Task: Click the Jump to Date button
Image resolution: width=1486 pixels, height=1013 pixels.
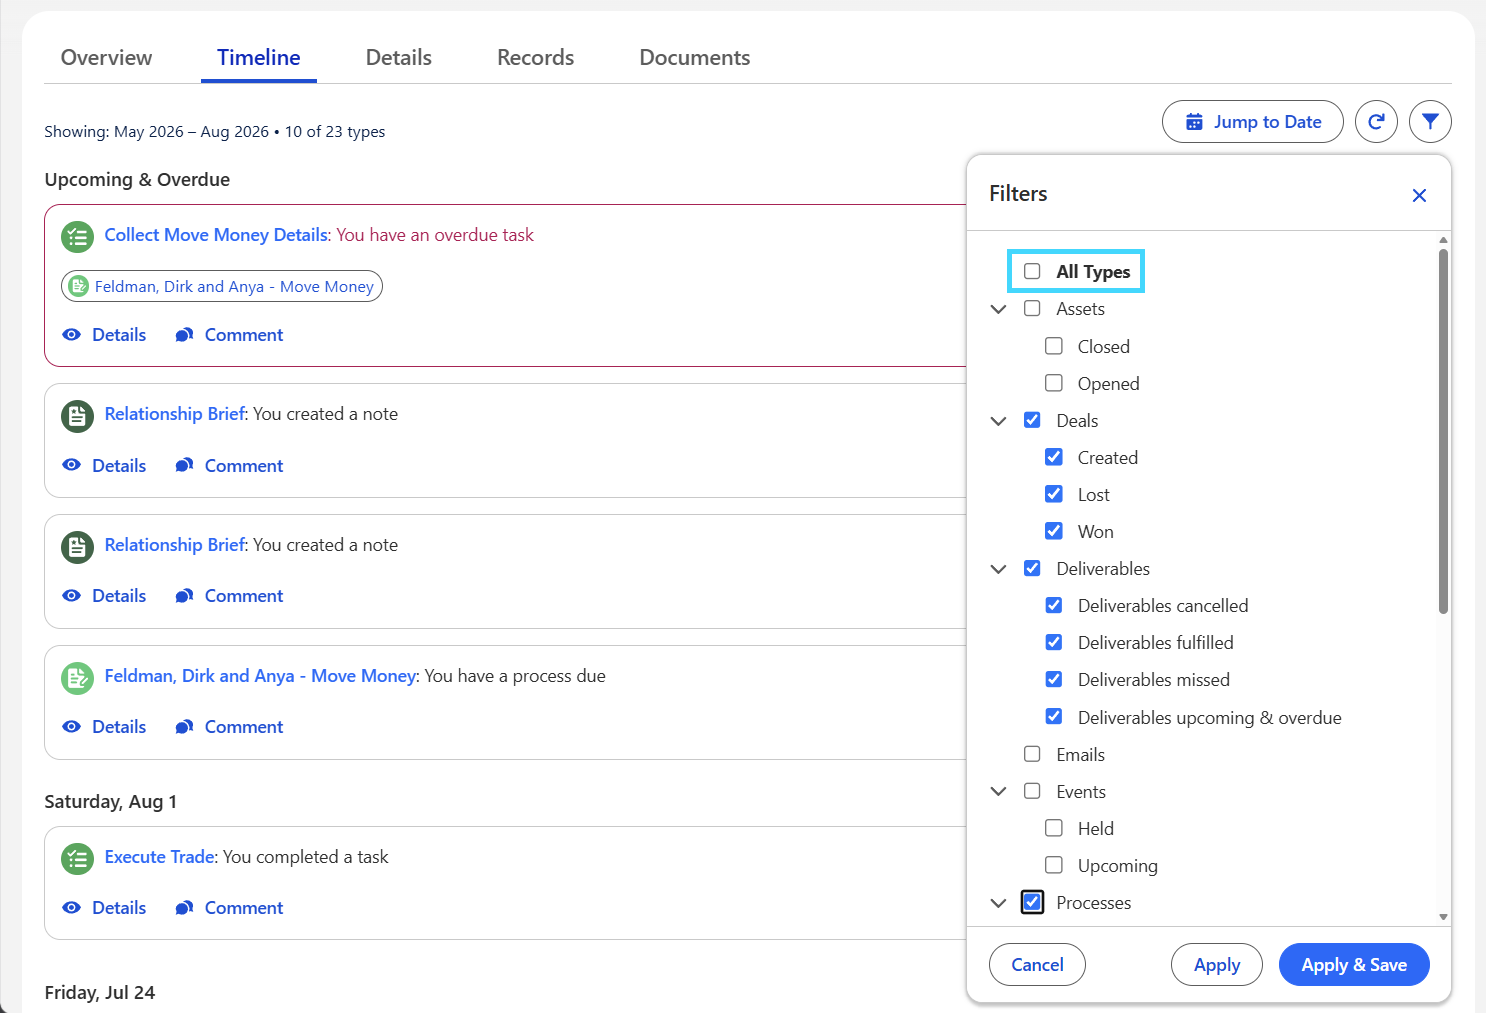Action: click(x=1253, y=122)
